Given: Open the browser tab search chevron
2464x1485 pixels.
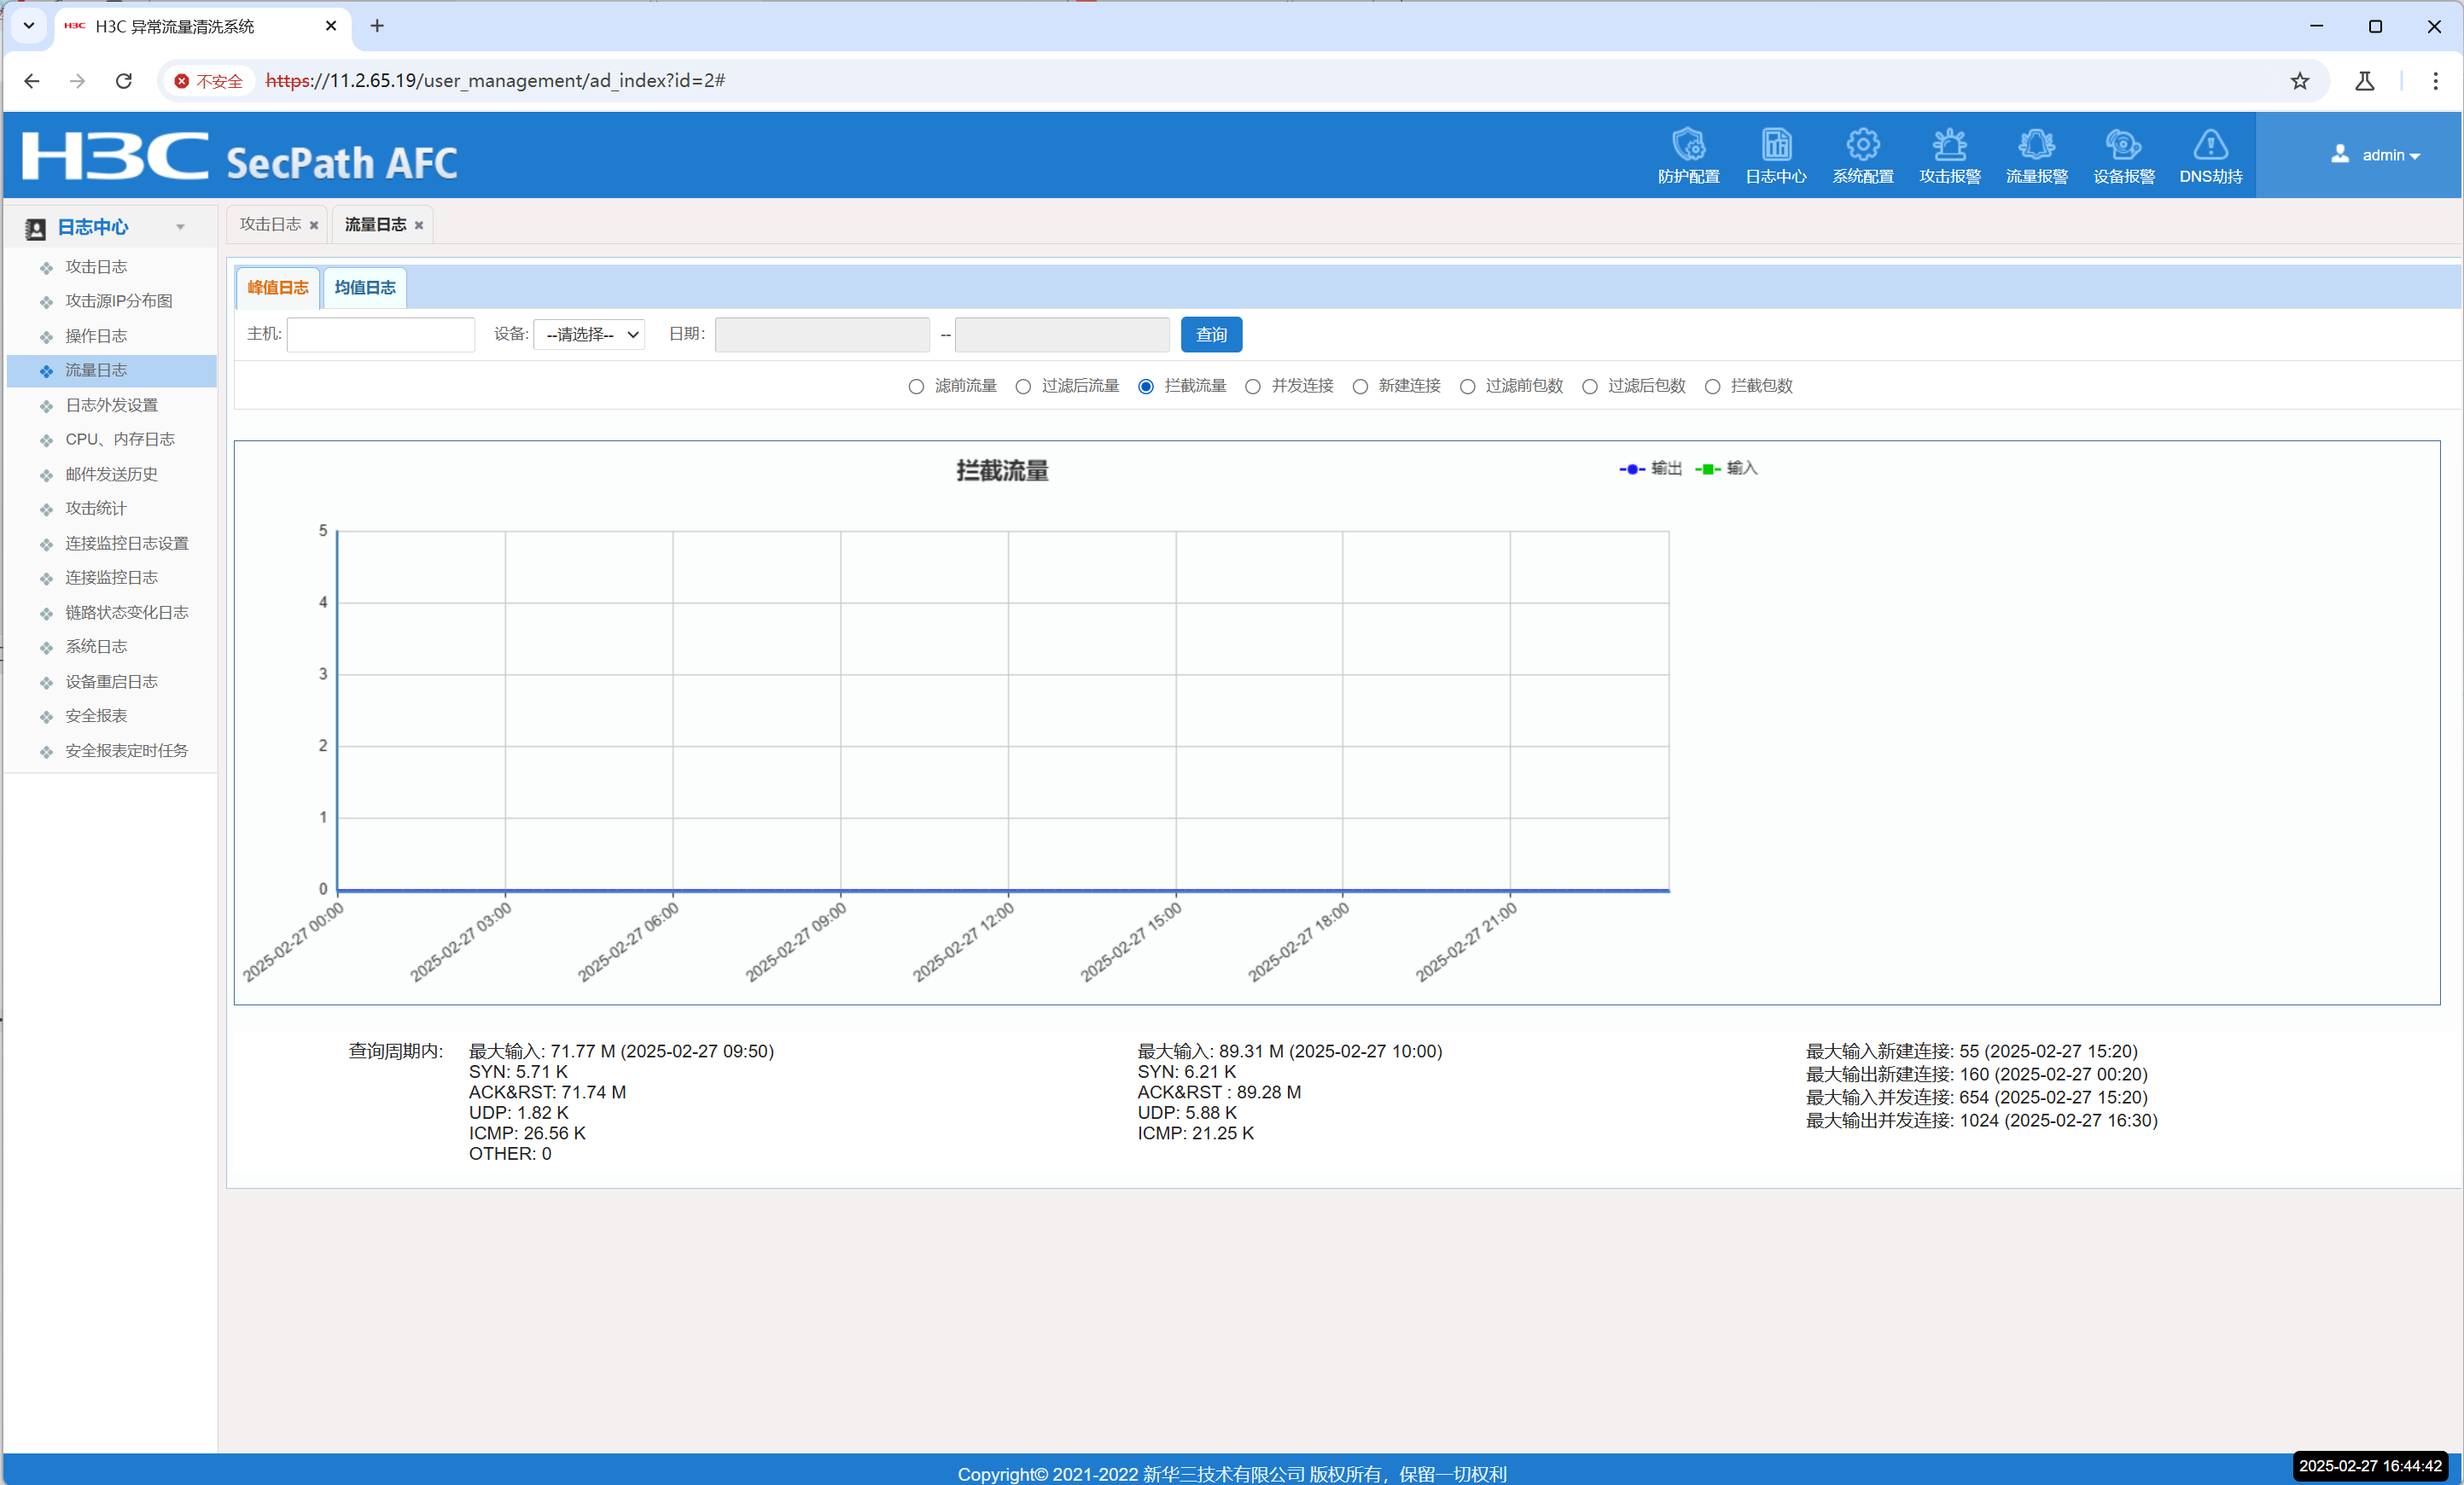Looking at the screenshot, I should coord(29,26).
